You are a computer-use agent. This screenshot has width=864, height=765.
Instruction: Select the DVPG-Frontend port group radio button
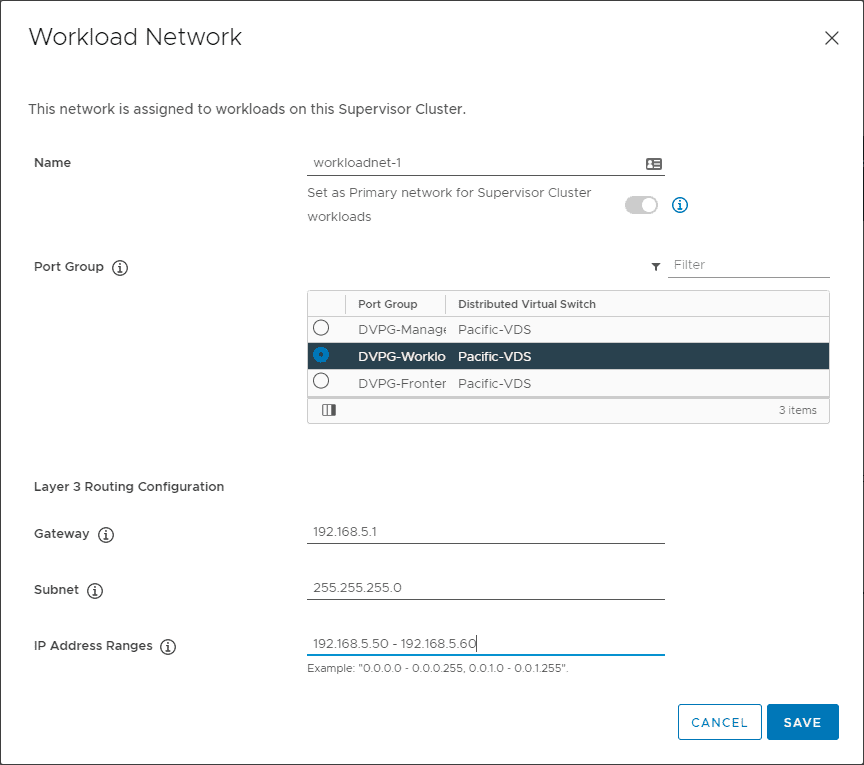point(321,381)
